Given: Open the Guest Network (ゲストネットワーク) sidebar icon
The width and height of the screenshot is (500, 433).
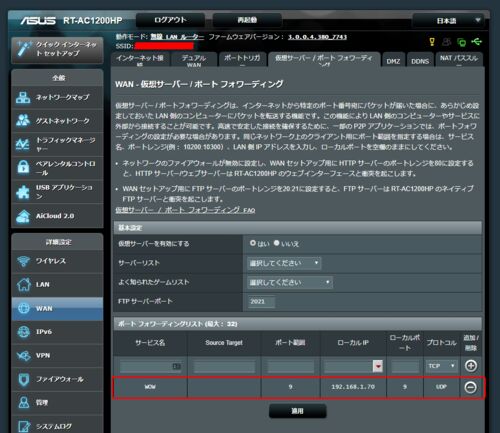Looking at the screenshot, I should [23, 121].
